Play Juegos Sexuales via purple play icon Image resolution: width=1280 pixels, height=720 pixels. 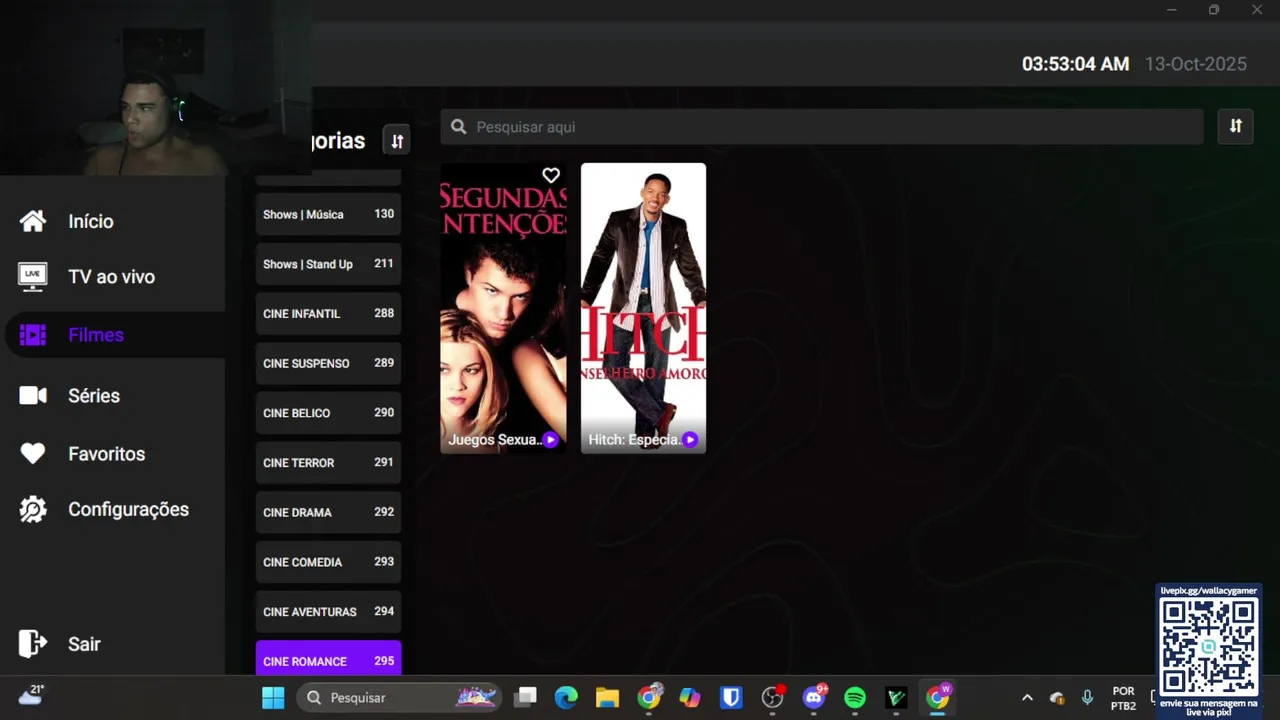coord(551,440)
